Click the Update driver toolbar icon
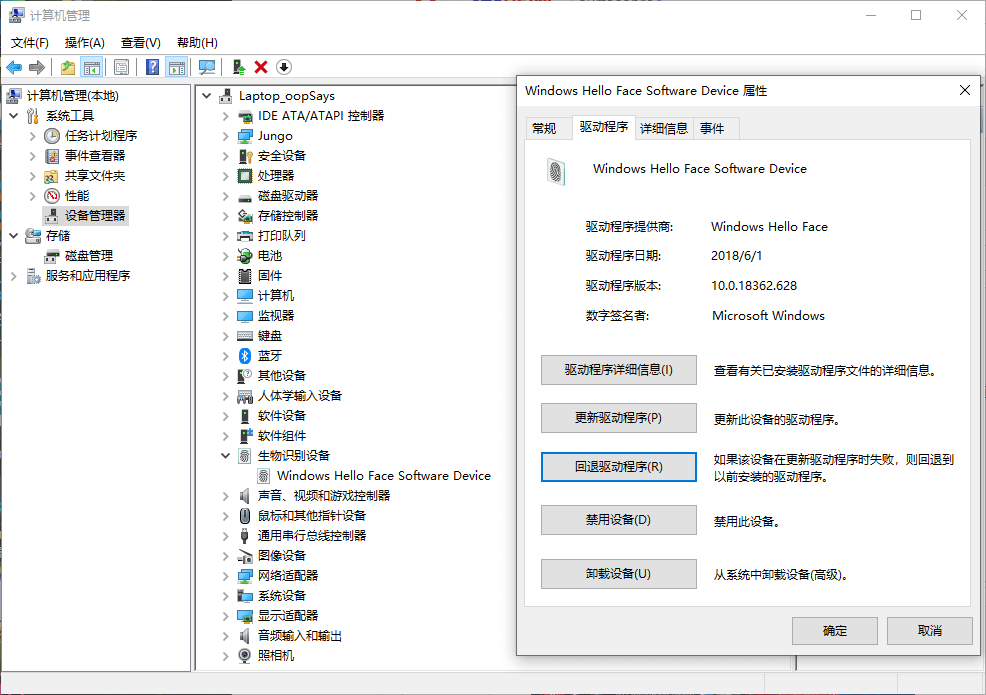Image resolution: width=986 pixels, height=695 pixels. click(238, 67)
